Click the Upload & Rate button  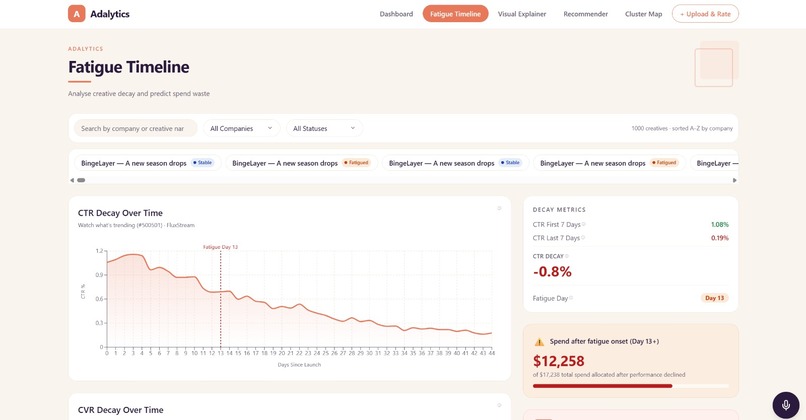coord(705,14)
